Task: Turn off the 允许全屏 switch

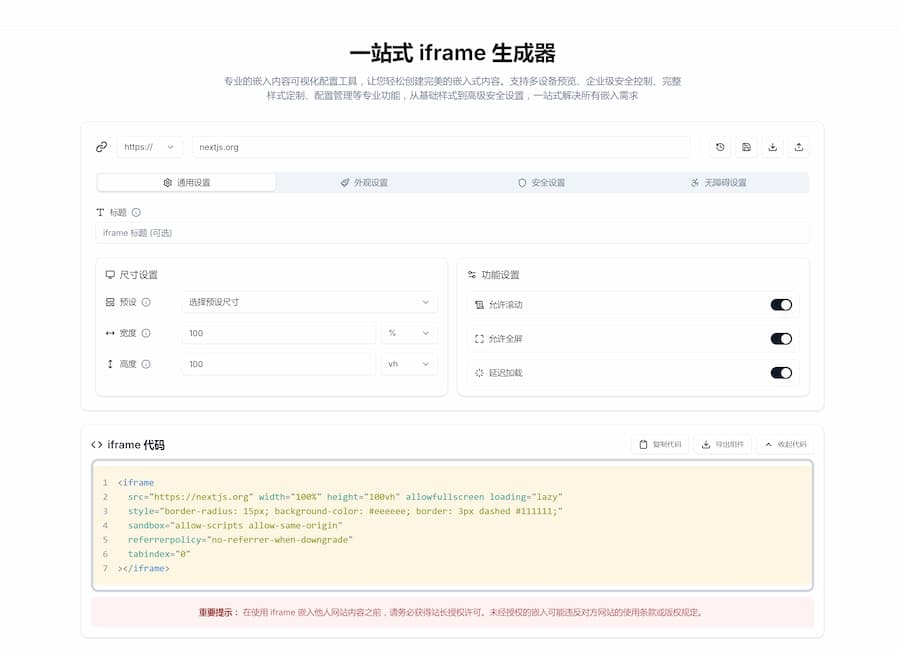Action: [781, 338]
